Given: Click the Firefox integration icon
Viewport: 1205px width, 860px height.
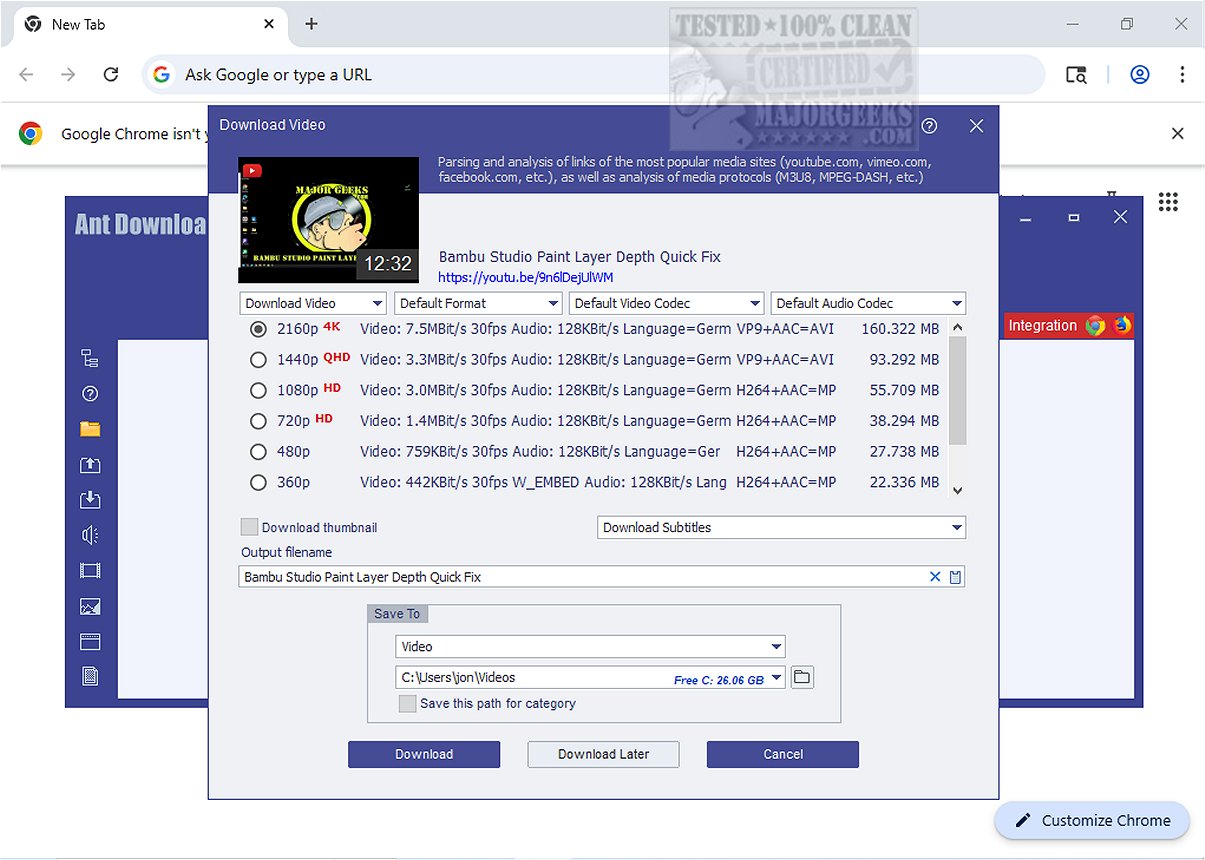Looking at the screenshot, I should pyautogui.click(x=1122, y=325).
